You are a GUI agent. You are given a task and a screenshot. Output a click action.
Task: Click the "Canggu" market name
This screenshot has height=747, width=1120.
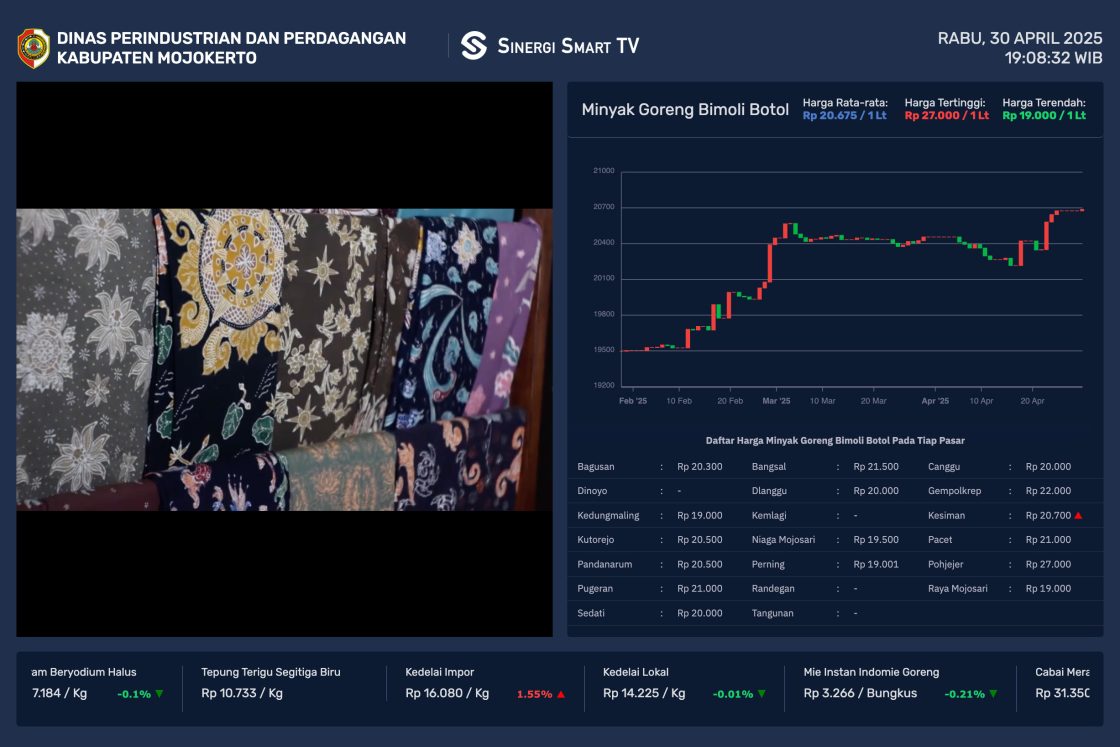pos(944,467)
